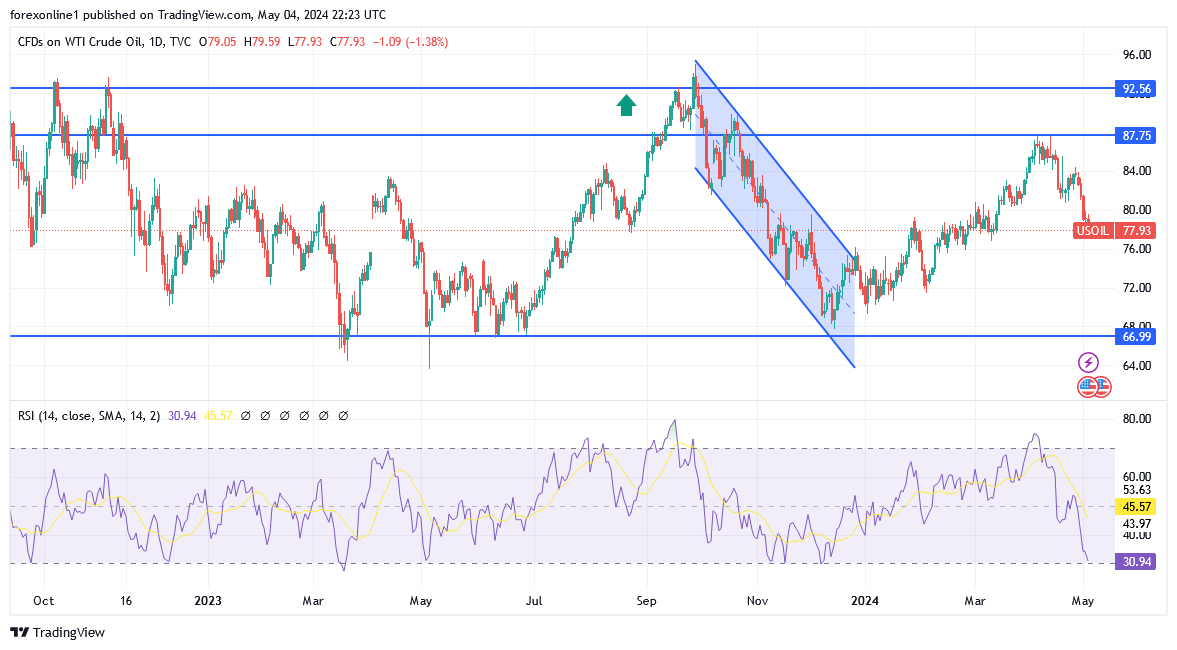Click the blue 92.56 price label
Viewport: 1177px width, 650px height.
pyautogui.click(x=1136, y=89)
